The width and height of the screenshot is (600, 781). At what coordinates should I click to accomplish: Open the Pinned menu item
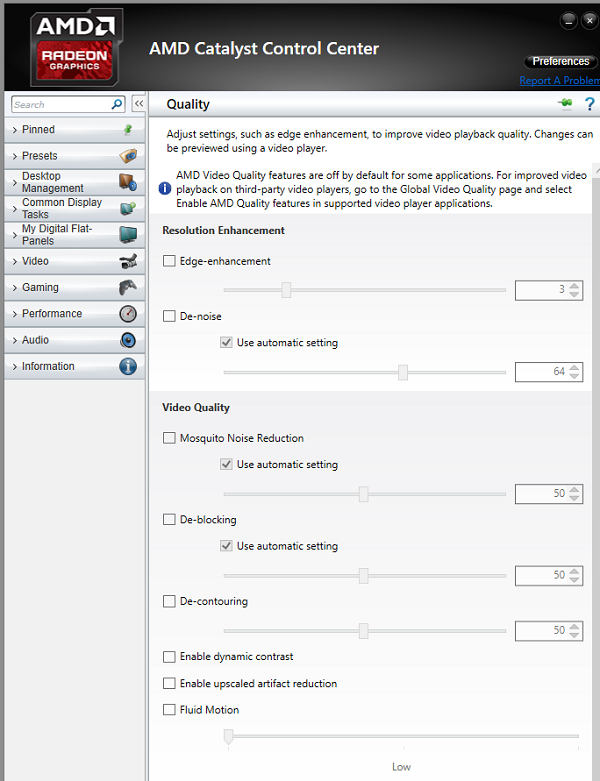75,130
